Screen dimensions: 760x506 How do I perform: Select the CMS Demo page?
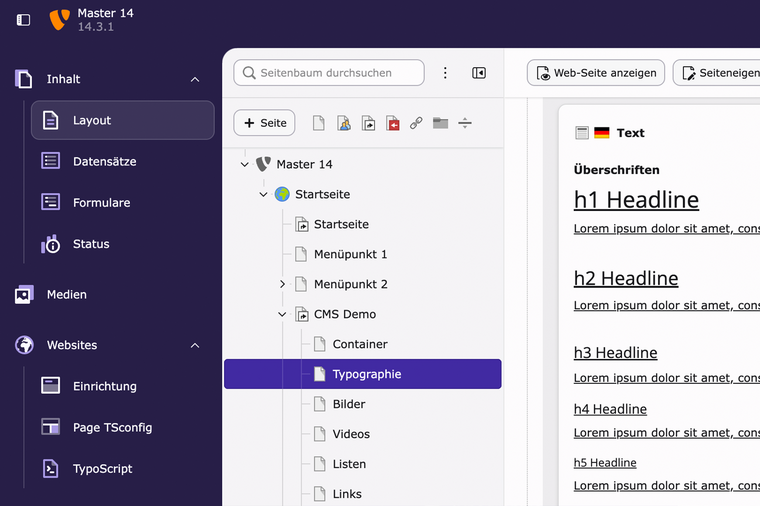345,314
